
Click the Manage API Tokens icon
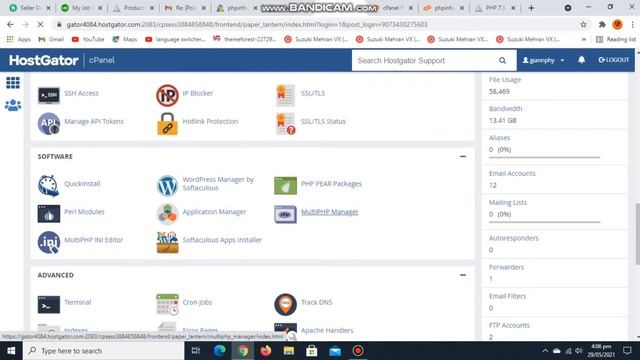coord(49,123)
